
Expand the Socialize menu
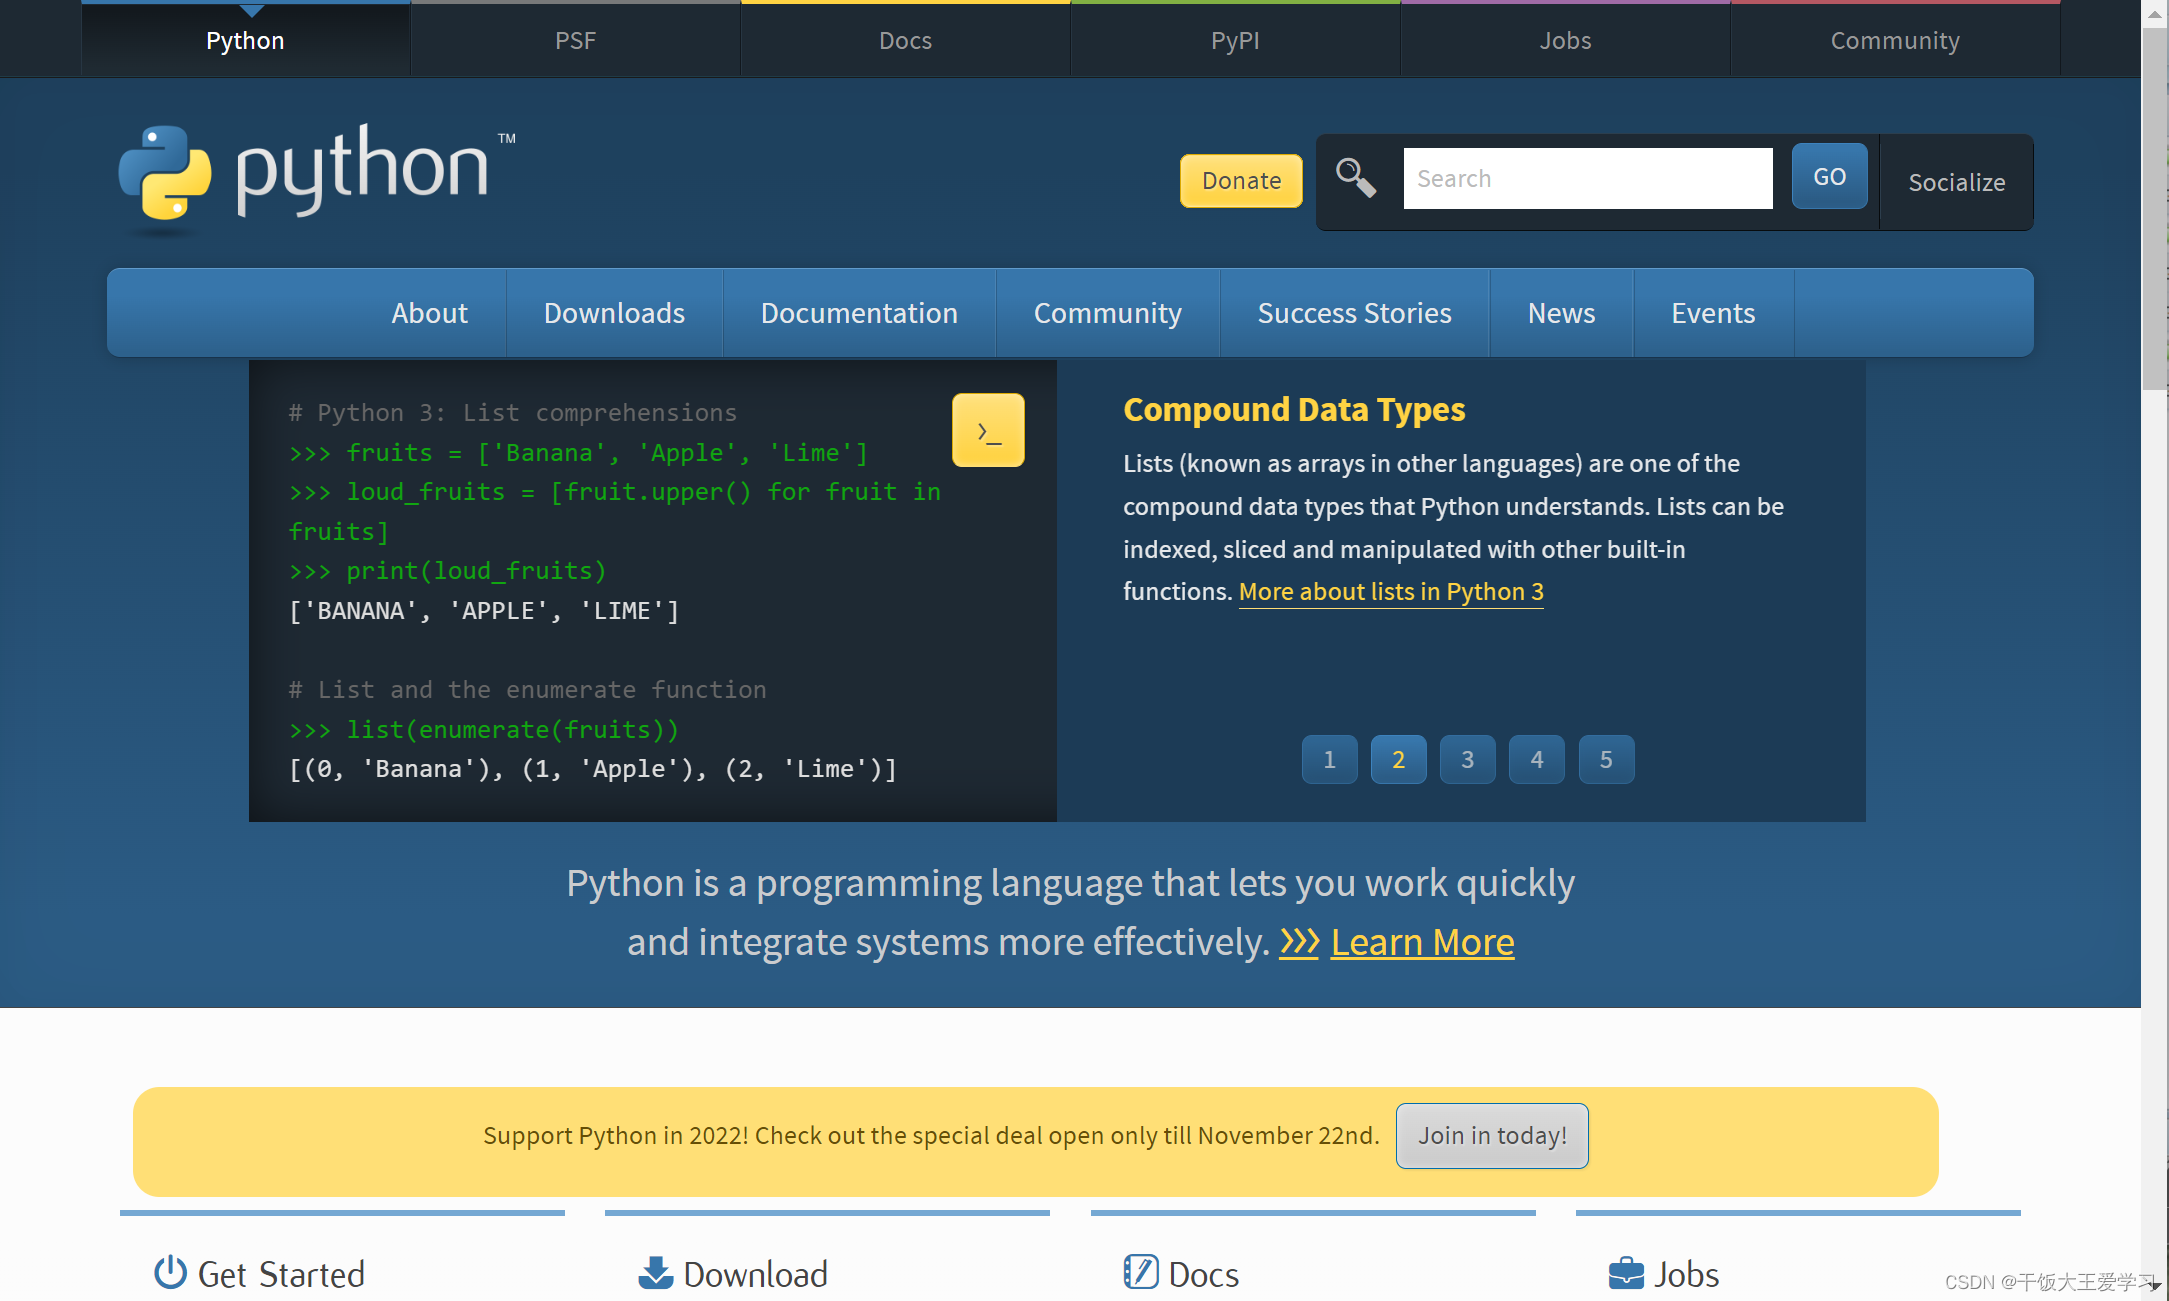[1956, 182]
